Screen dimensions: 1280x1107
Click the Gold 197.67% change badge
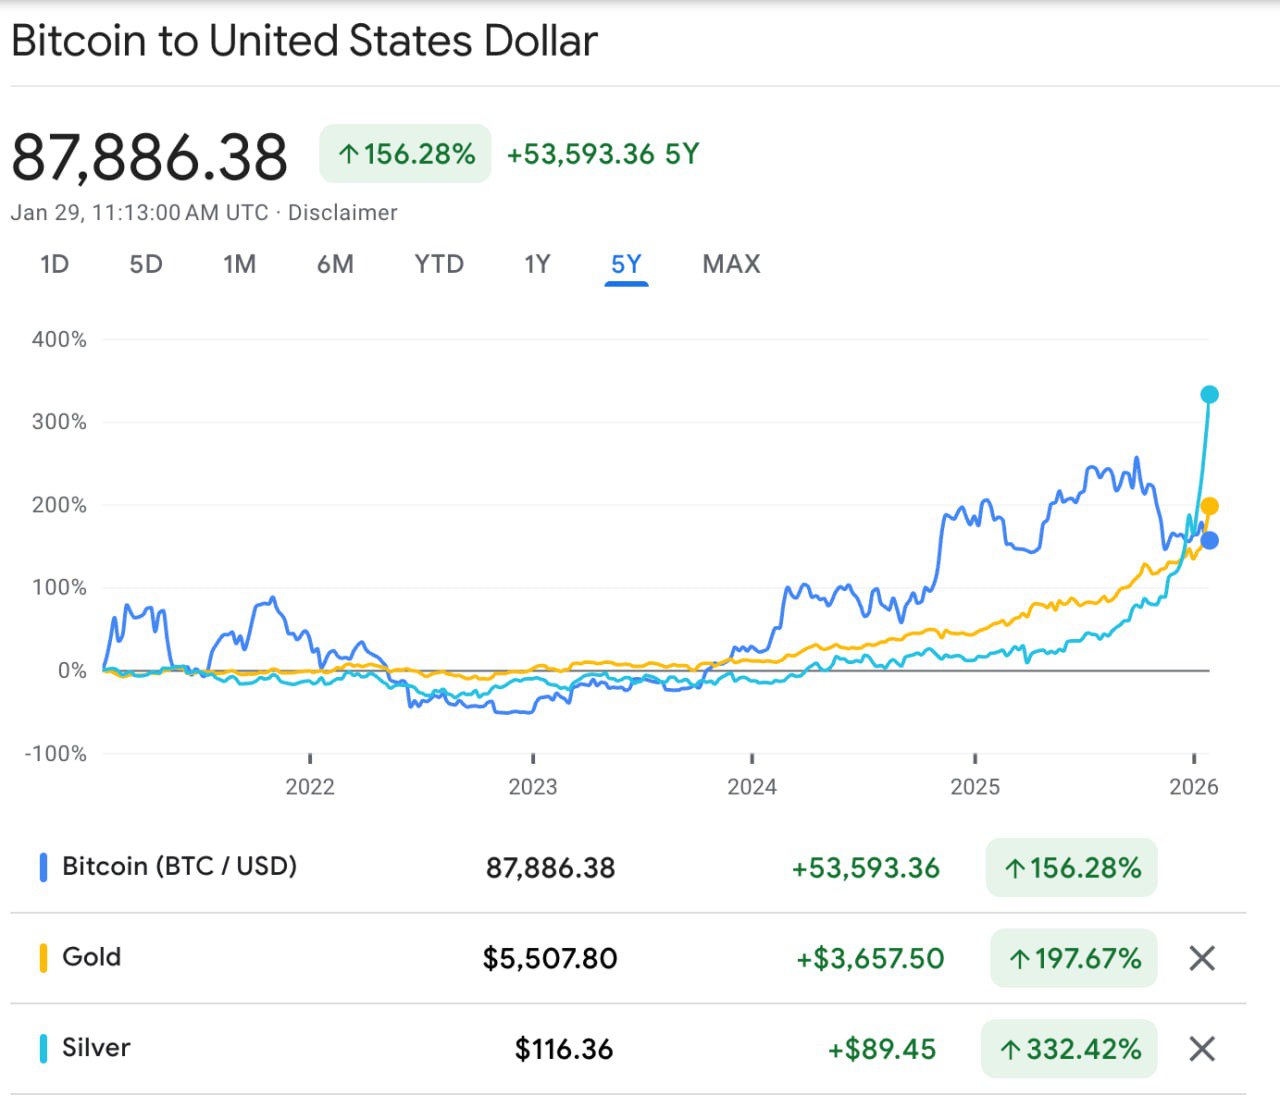click(x=1074, y=958)
